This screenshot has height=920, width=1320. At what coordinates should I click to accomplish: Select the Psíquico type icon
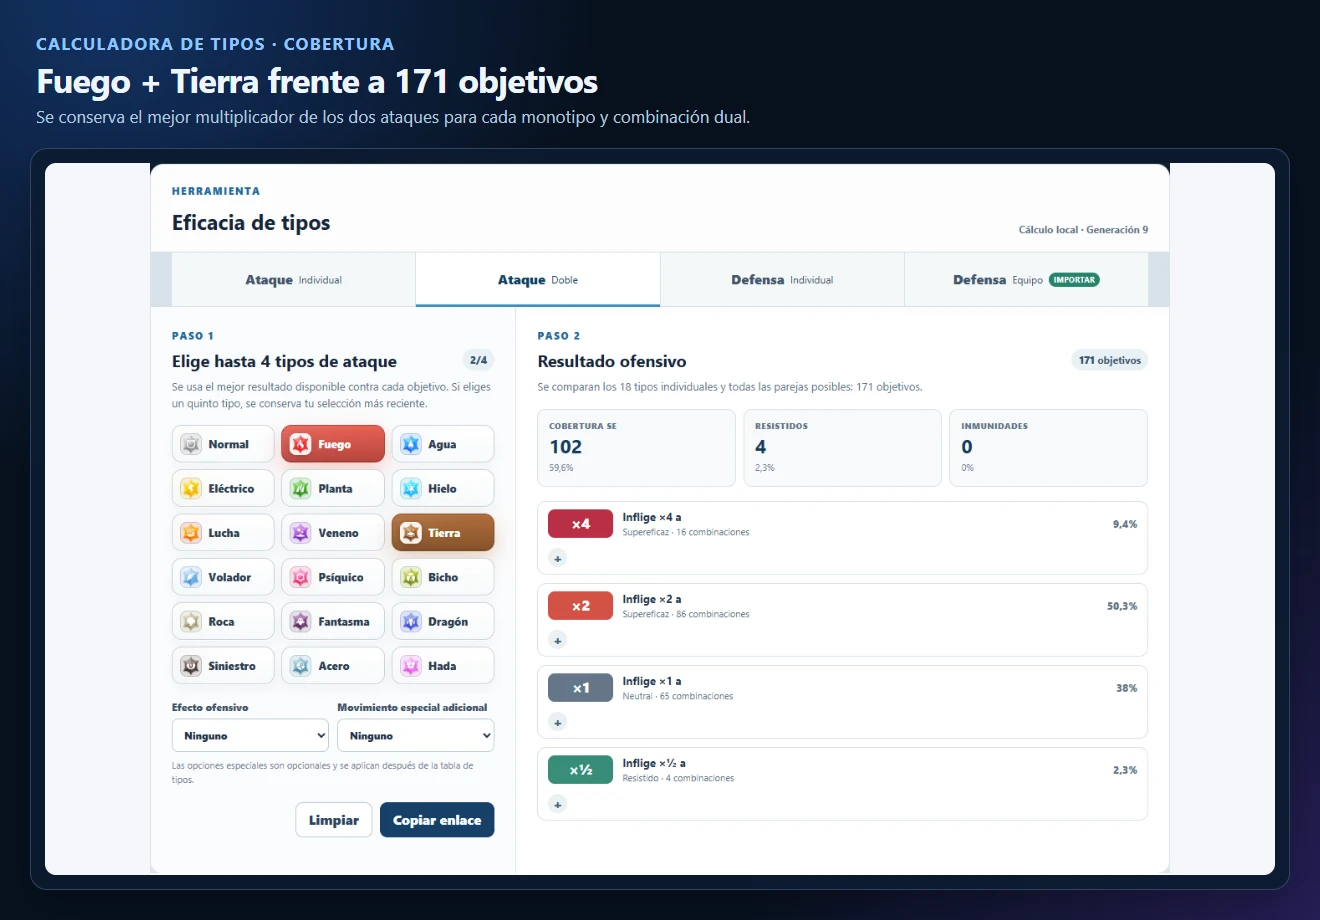(301, 577)
